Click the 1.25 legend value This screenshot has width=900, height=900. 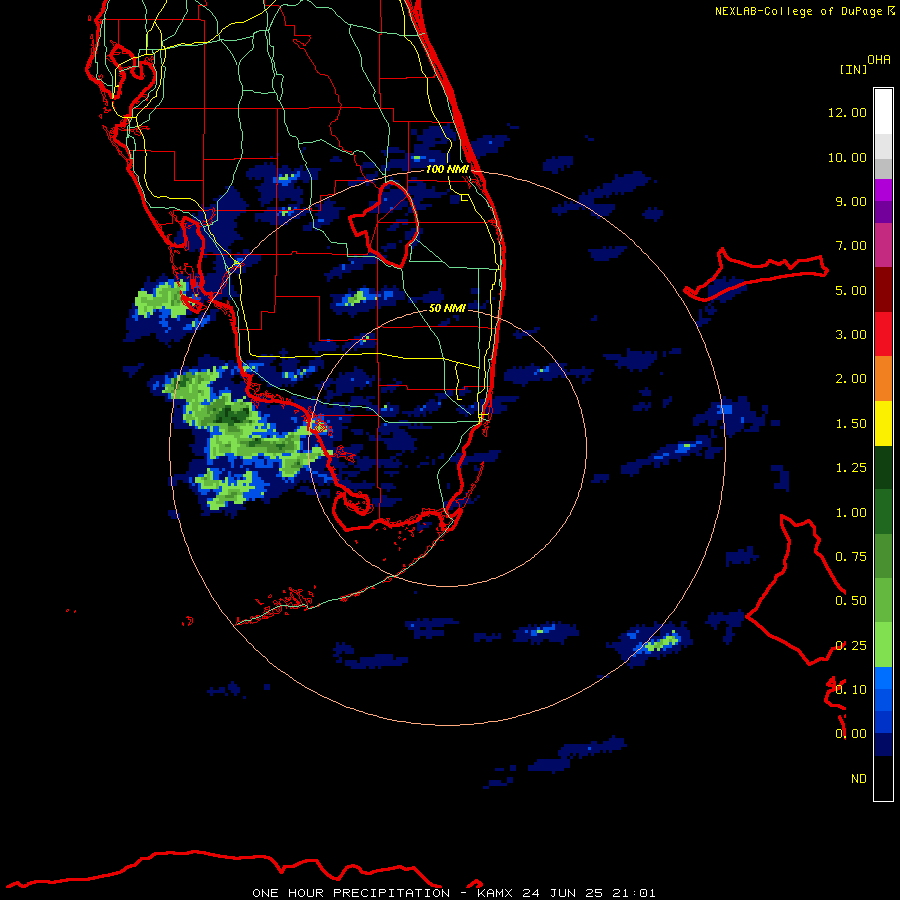pyautogui.click(x=851, y=468)
